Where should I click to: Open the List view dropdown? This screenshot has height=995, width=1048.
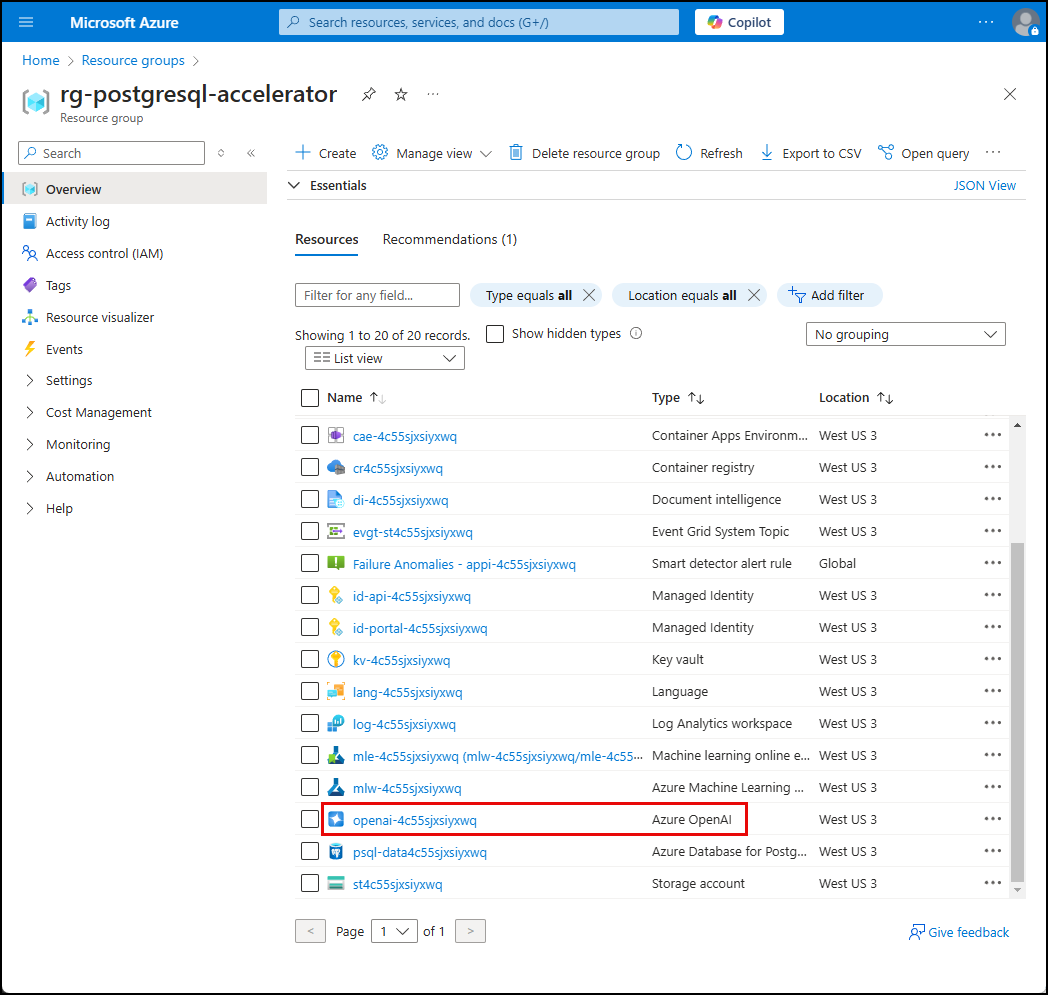point(385,358)
